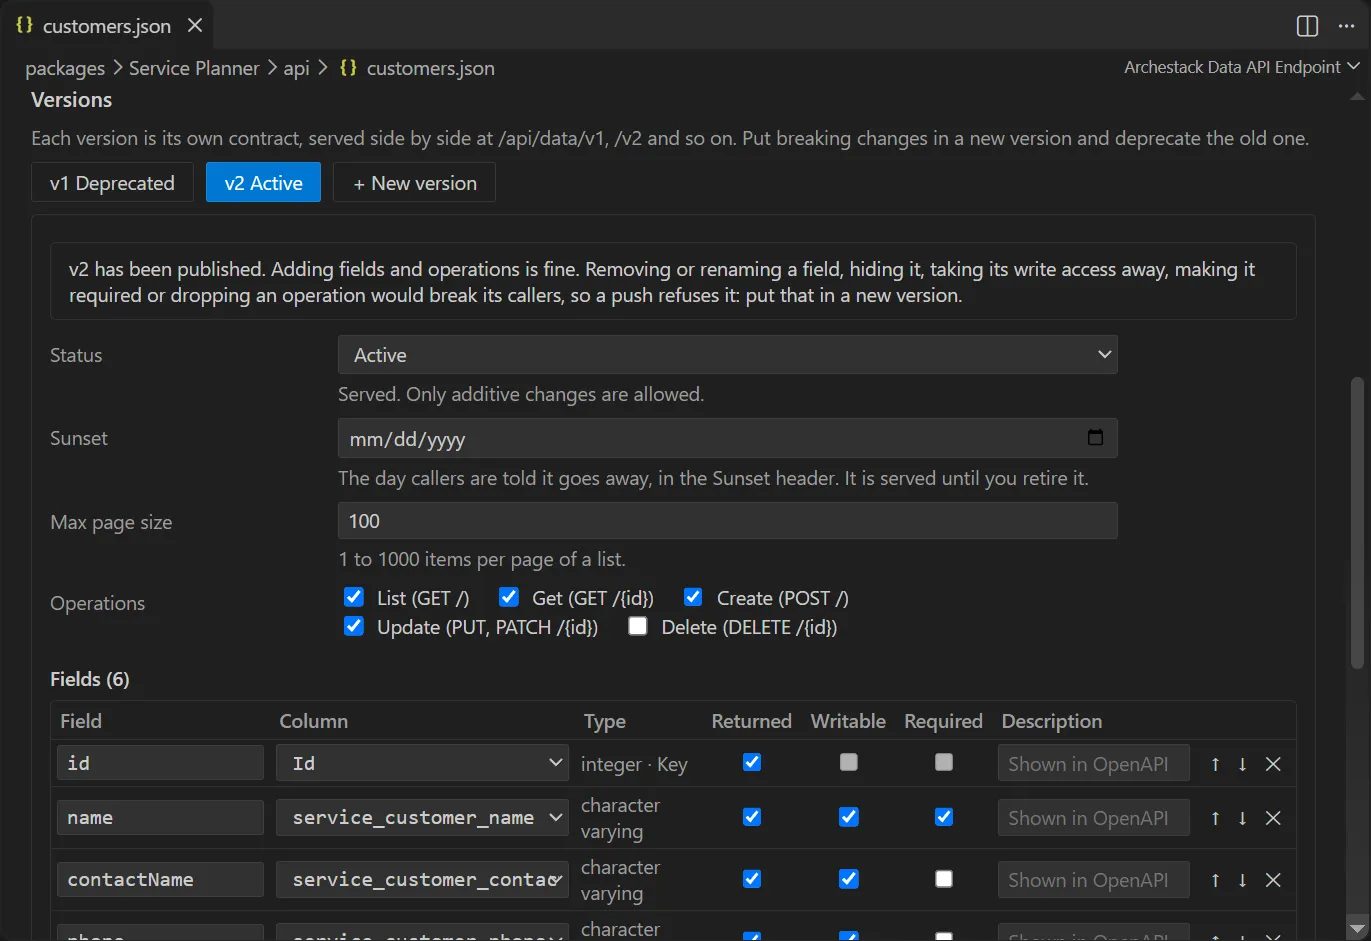Click the api breadcrumb segment
1371x941 pixels.
tap(297, 68)
